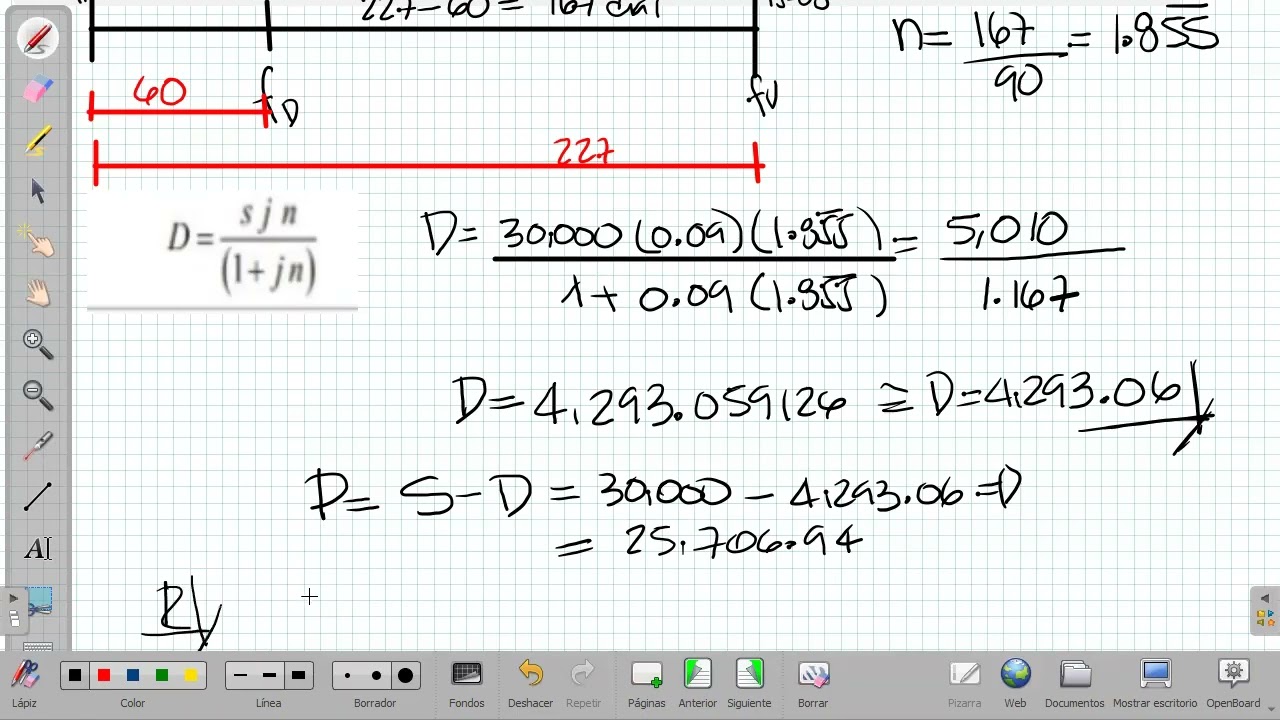
Task: Click the inserted D = sjn/(1+jn) formula image
Action: point(223,249)
